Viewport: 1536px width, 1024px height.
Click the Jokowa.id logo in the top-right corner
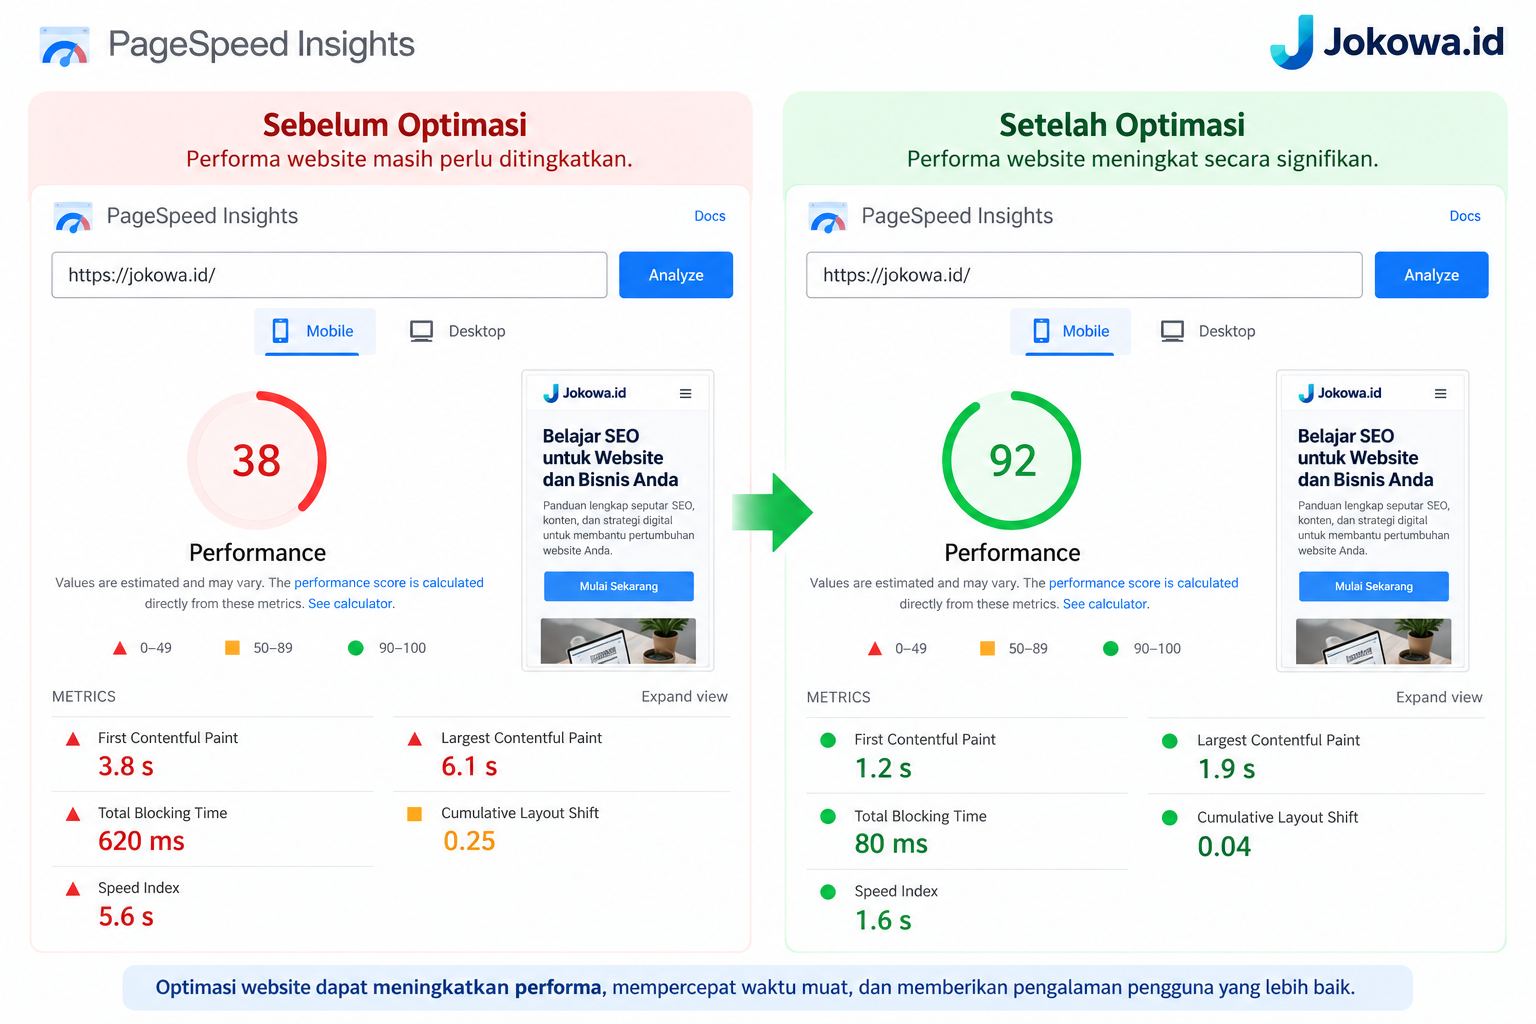click(x=1387, y=42)
